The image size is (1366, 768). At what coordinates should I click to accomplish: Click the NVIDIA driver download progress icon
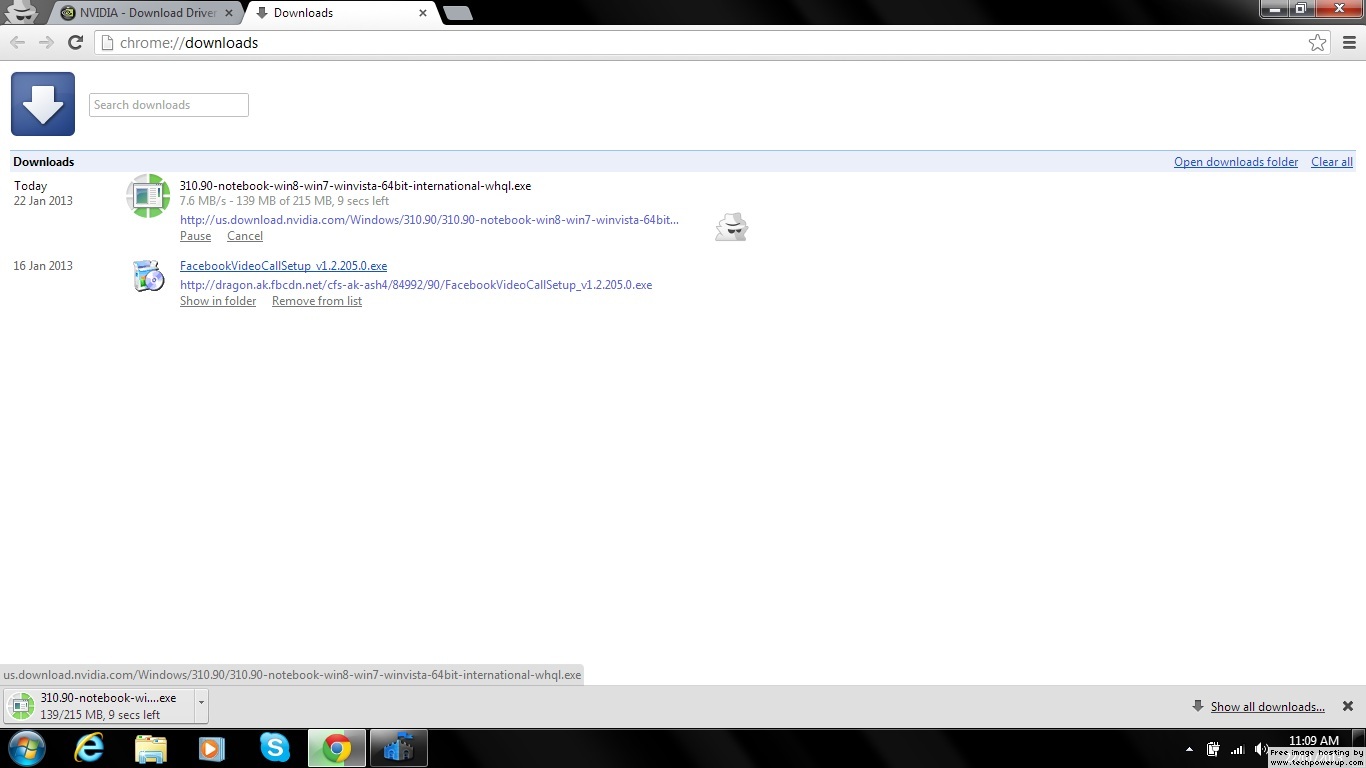tap(148, 196)
